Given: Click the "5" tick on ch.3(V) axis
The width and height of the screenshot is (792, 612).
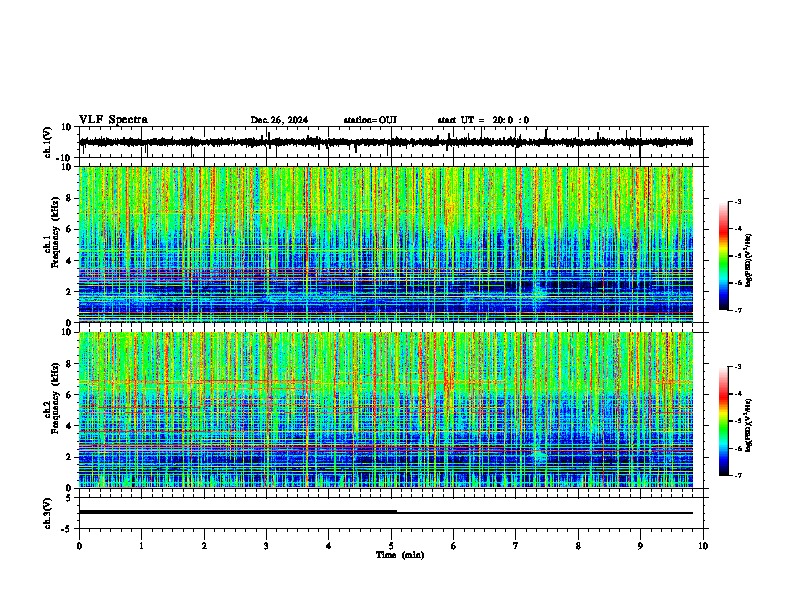Looking at the screenshot, I should click(69, 498).
